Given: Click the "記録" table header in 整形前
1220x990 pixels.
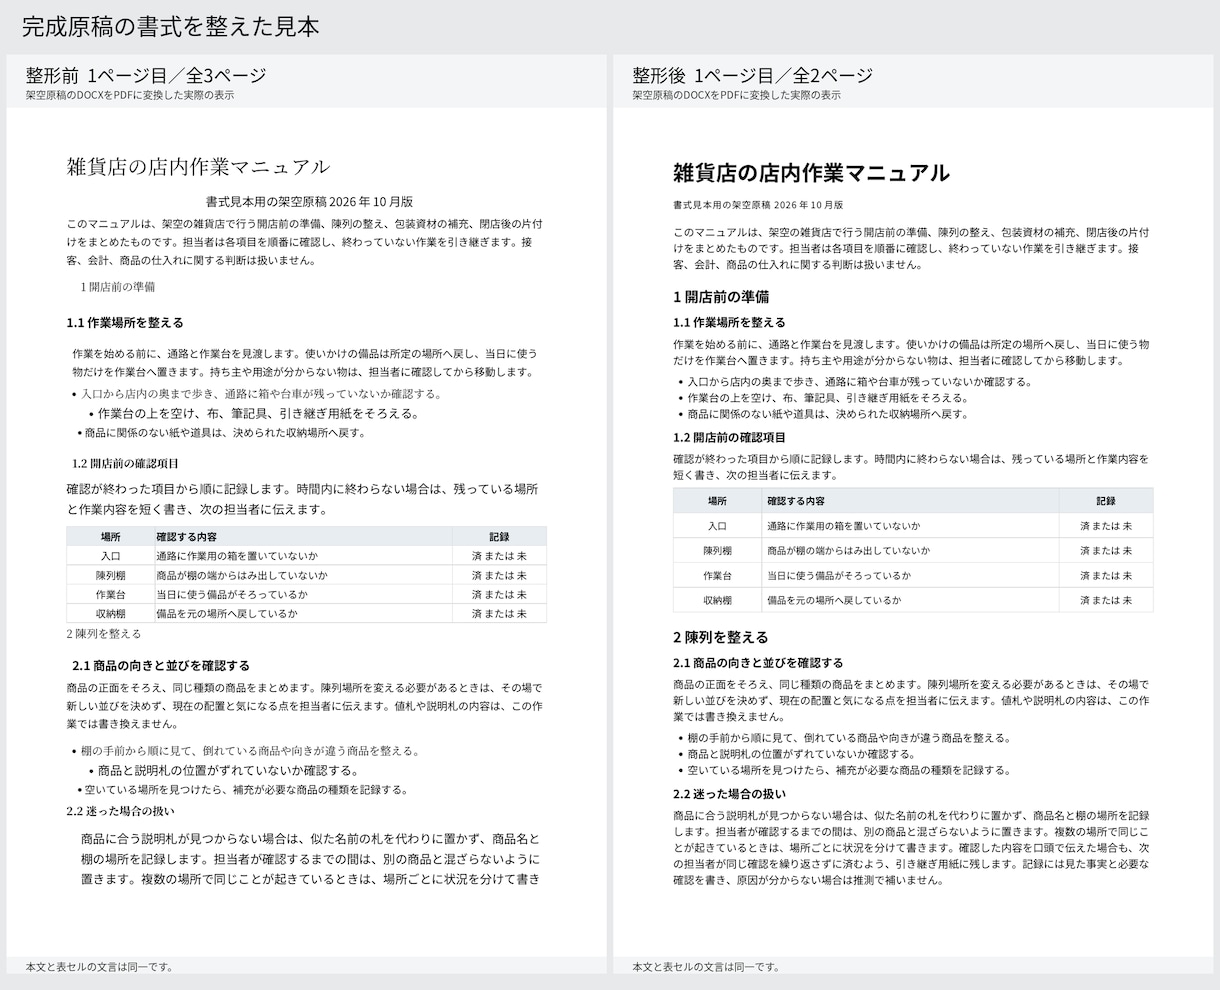Looking at the screenshot, I should [x=499, y=537].
